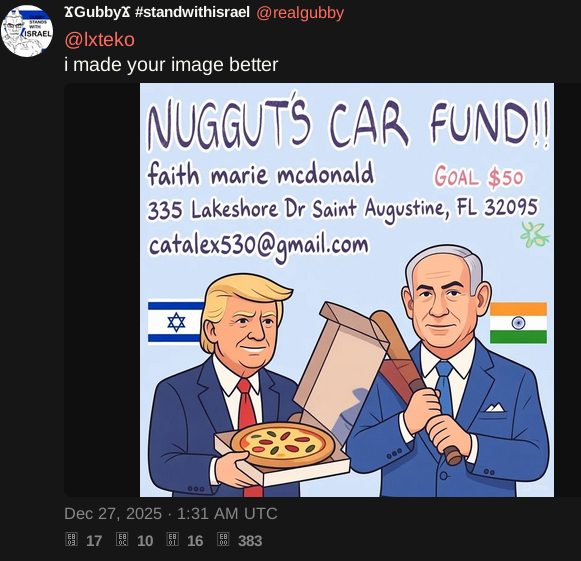The height and width of the screenshot is (561, 581).
Task: Click the quote icon beside count 16
Action: [x=172, y=540]
